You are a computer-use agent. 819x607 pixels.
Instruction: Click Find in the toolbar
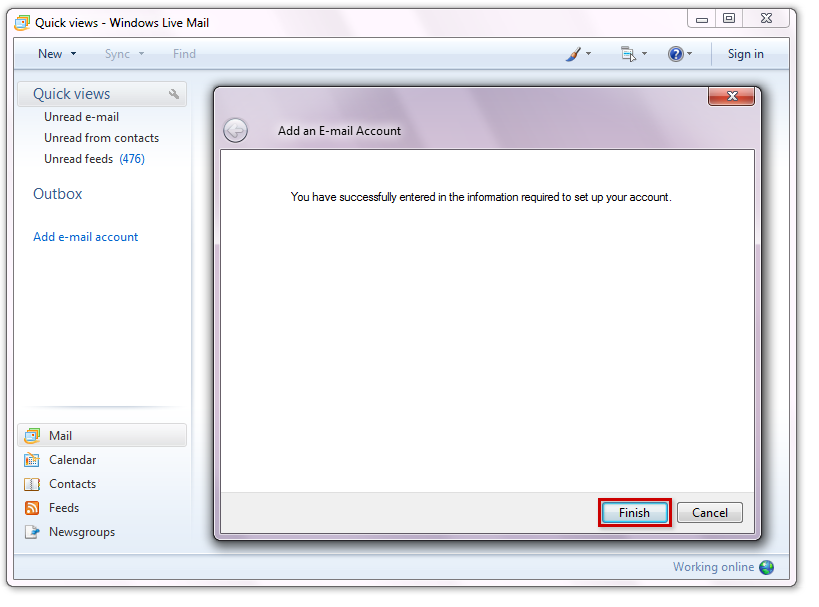184,54
